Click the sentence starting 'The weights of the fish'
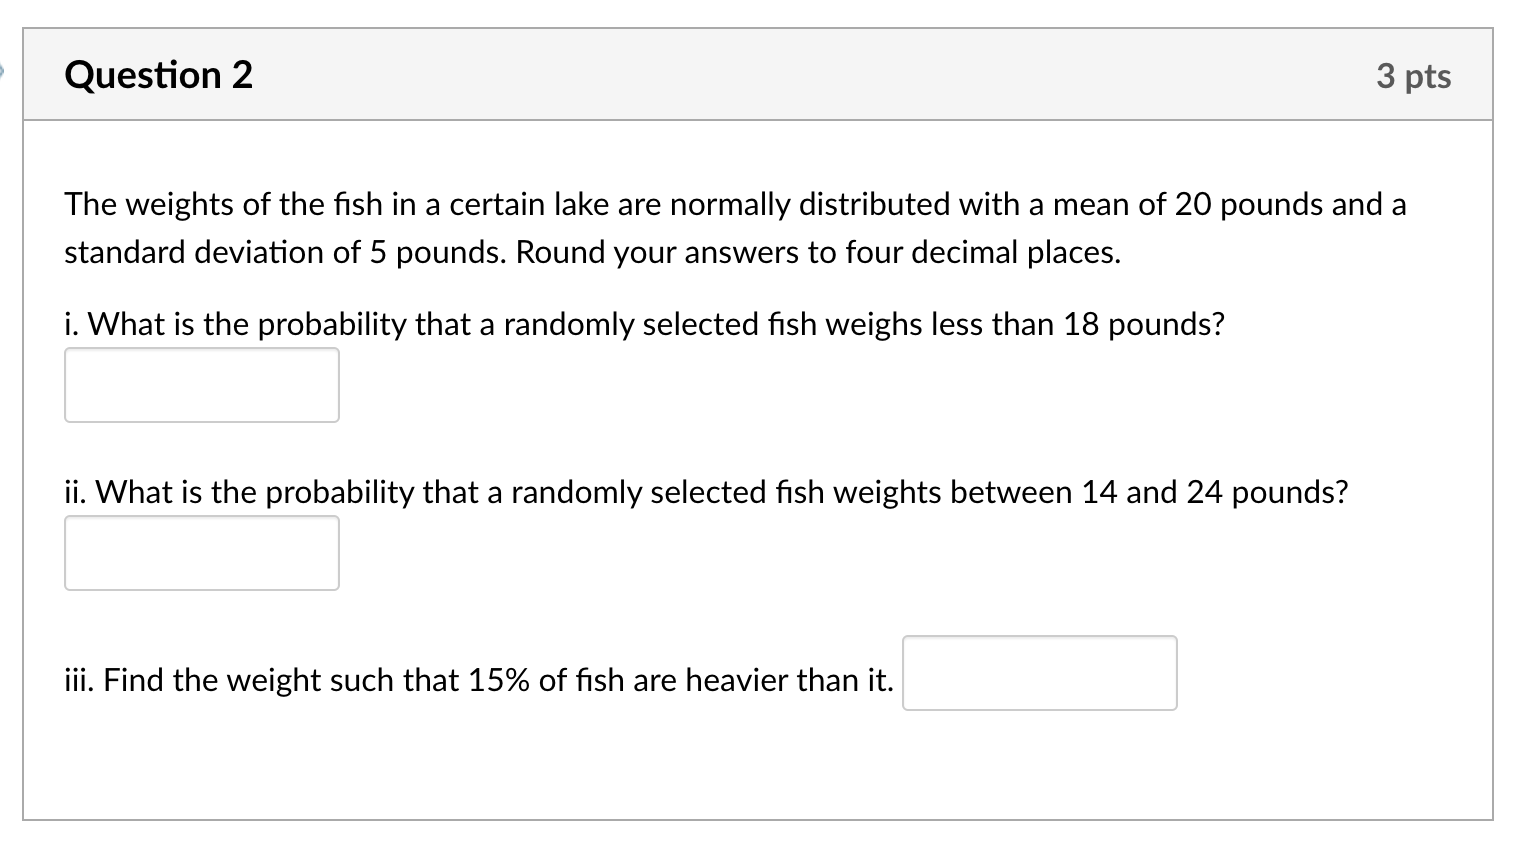The height and width of the screenshot is (863, 1532). pyautogui.click(x=735, y=228)
